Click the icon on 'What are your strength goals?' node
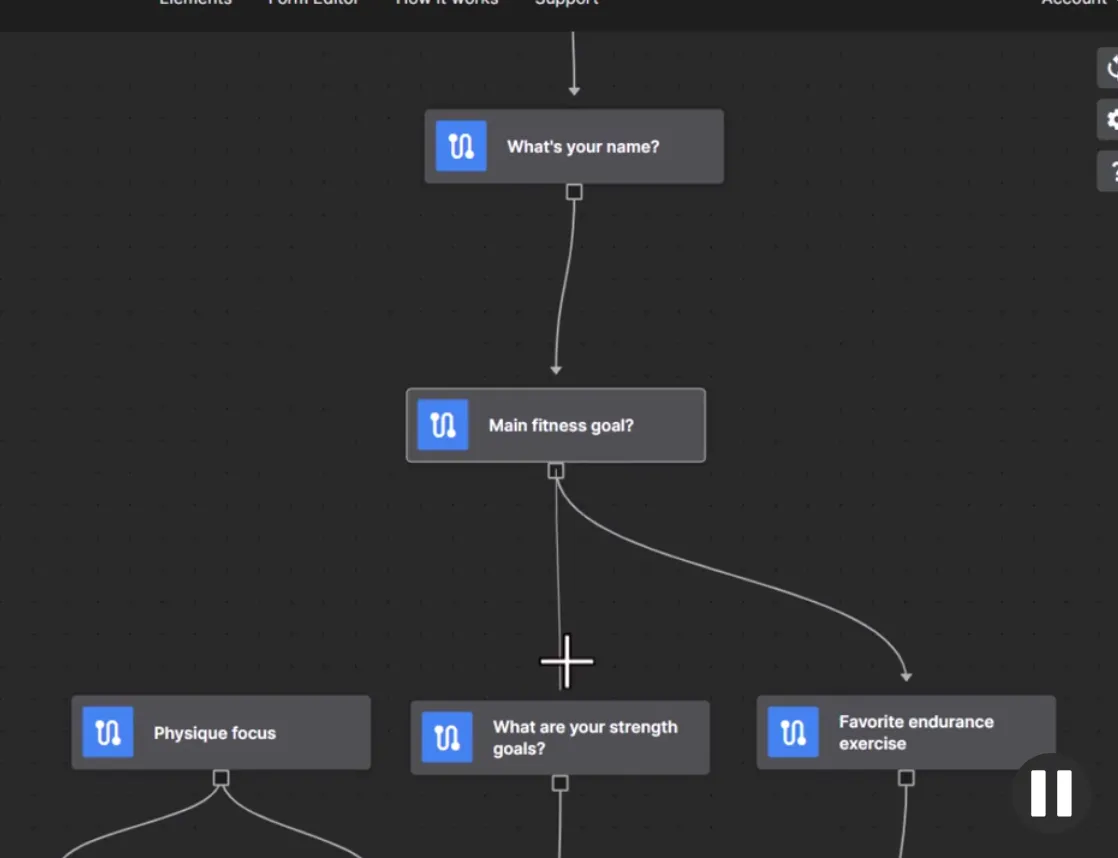Viewport: 1118px width, 858px height. 446,737
